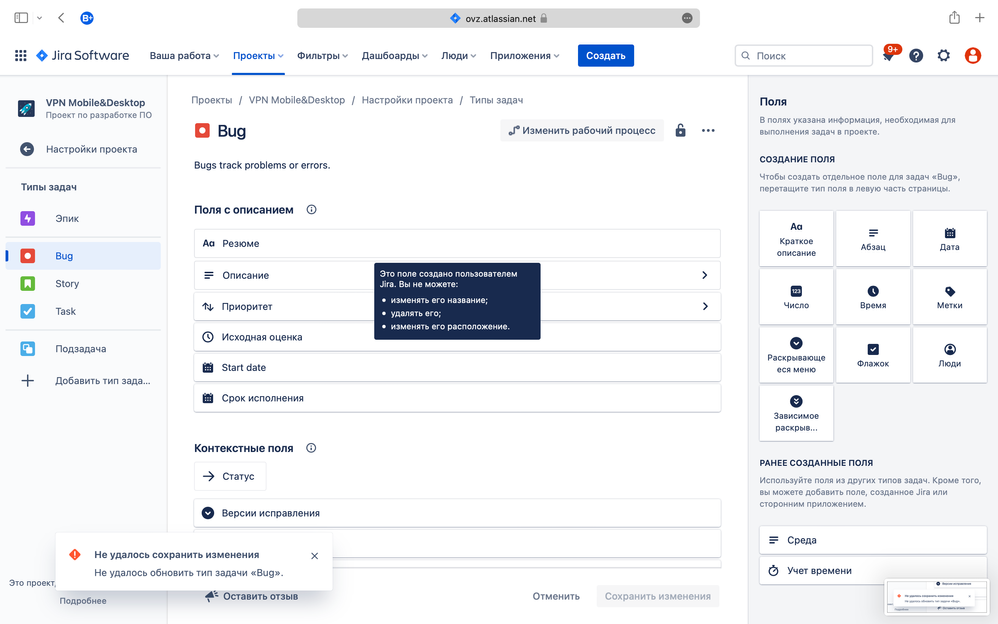Image resolution: width=998 pixels, height=624 pixels.
Task: Select the Краткое описание field type tile
Action: [796, 239]
